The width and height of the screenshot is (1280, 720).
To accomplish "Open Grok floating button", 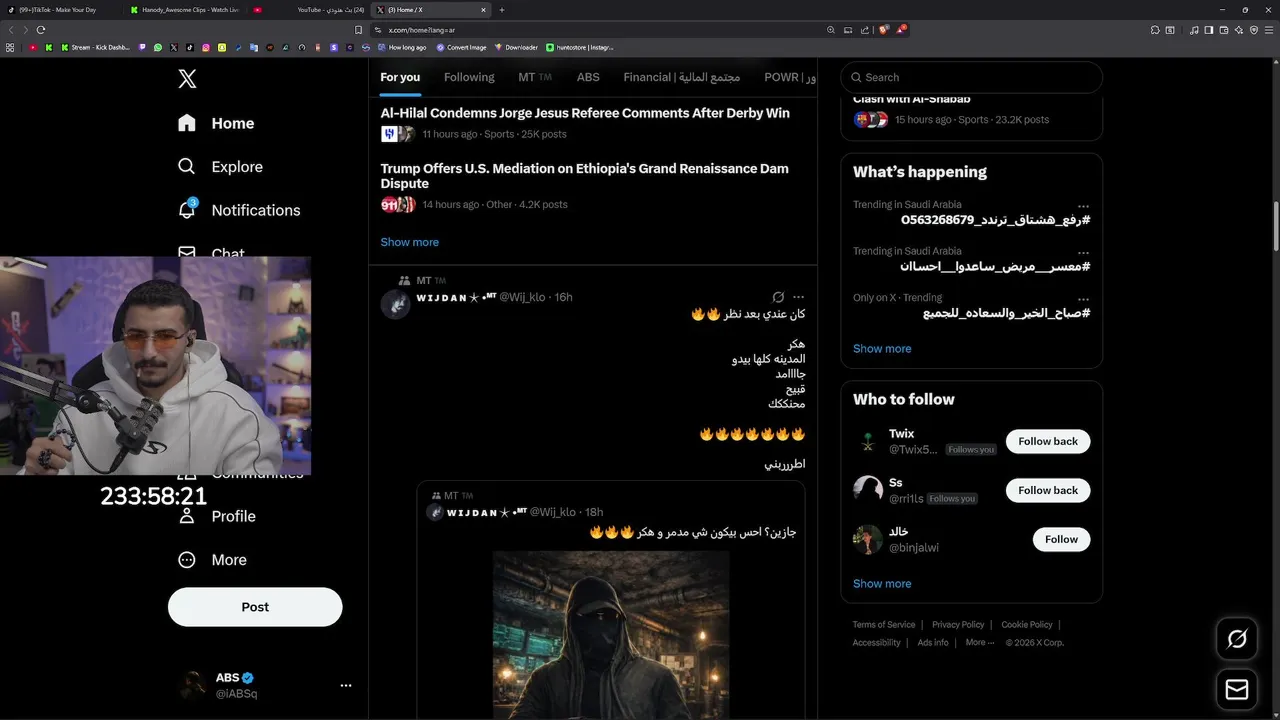I will tap(1237, 639).
